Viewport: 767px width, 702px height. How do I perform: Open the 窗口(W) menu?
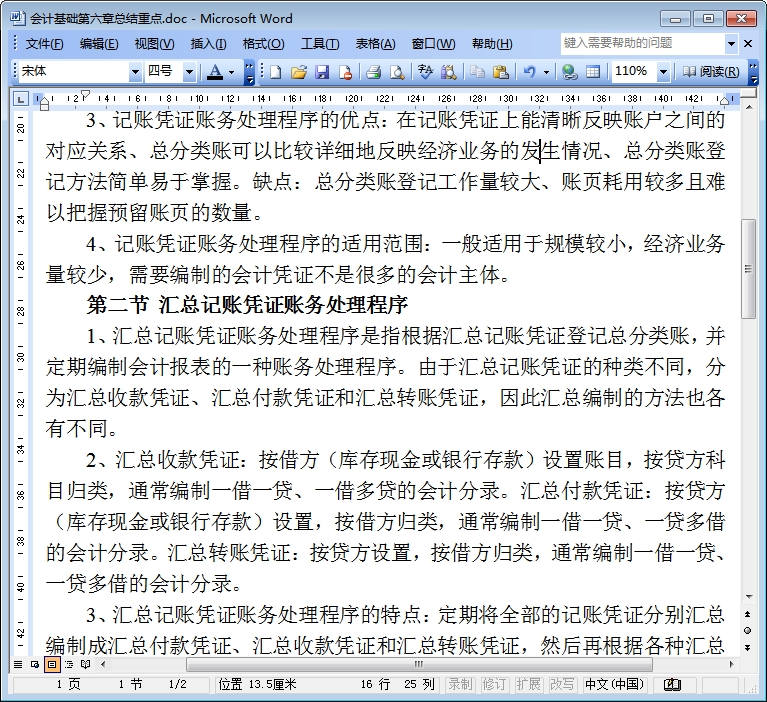(433, 44)
